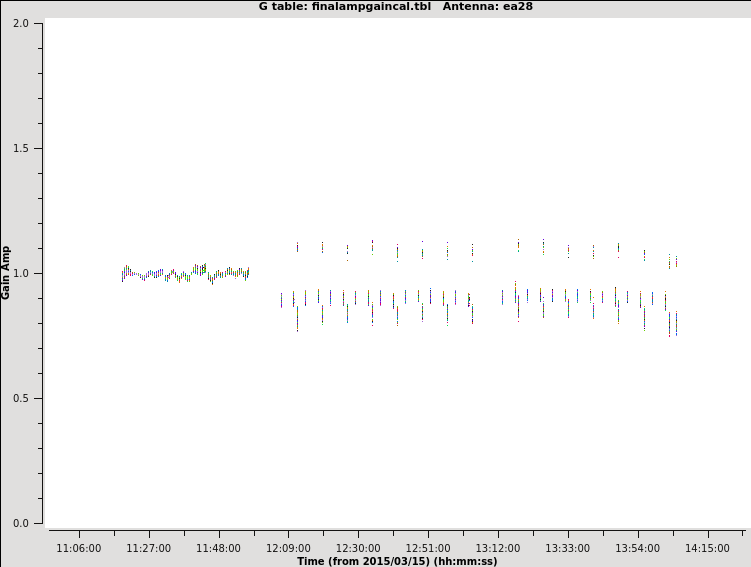Click the 0.5 y-axis tick label

[20, 398]
